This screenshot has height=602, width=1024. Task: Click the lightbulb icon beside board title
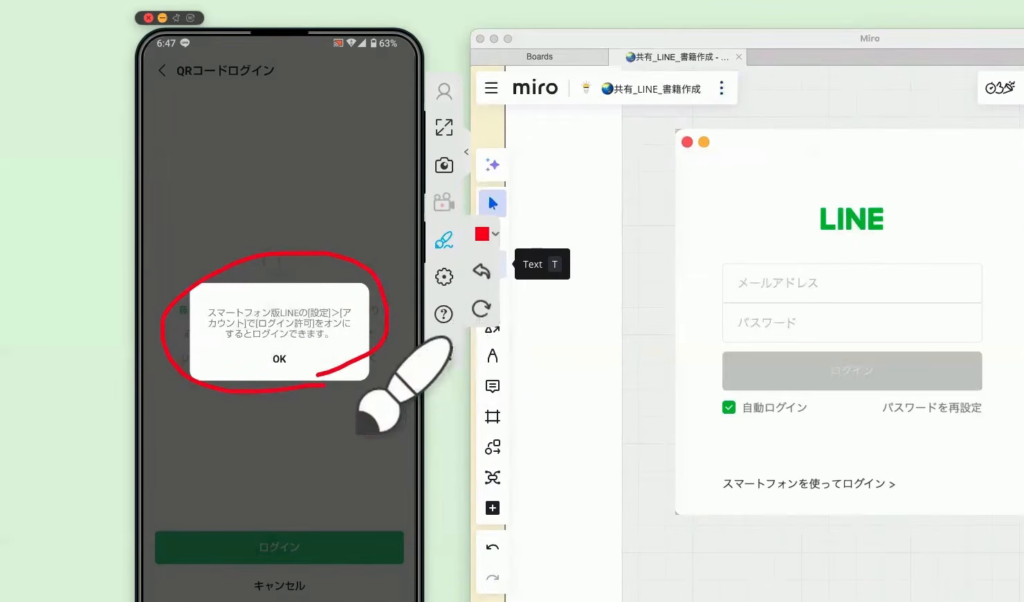click(586, 87)
